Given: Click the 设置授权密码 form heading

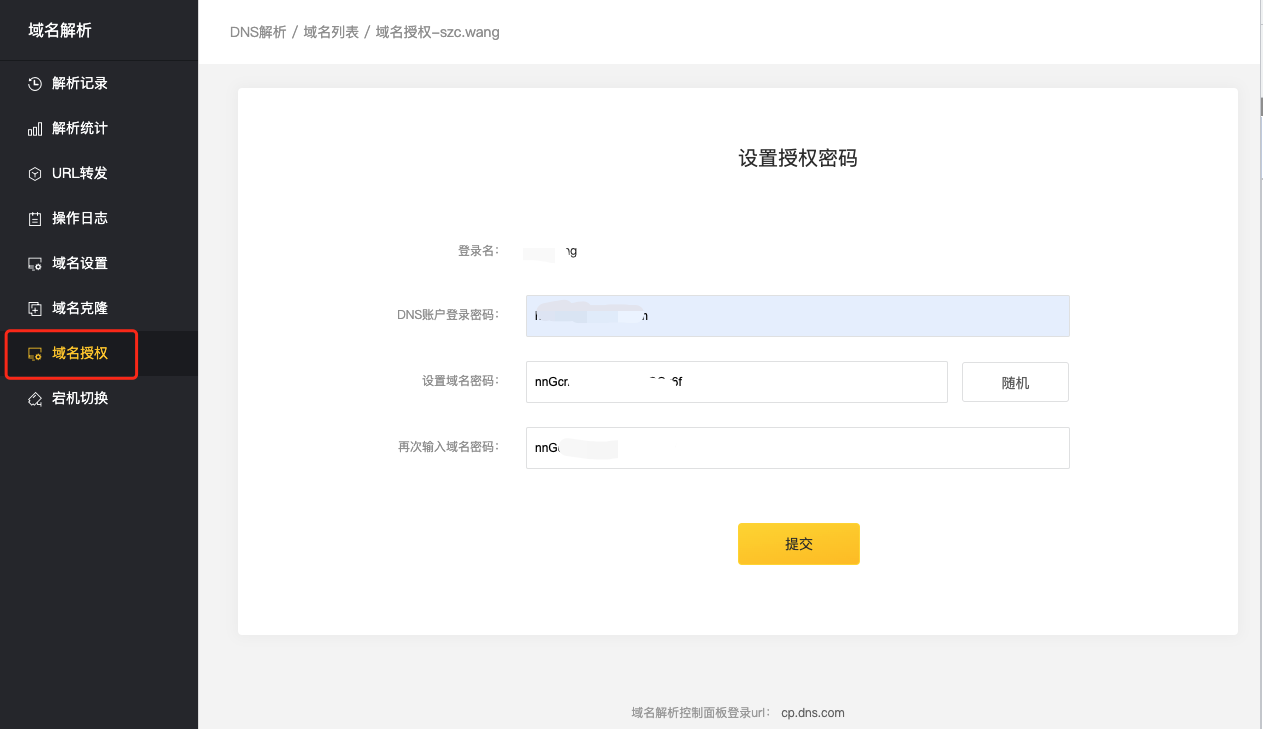Looking at the screenshot, I should tap(797, 158).
